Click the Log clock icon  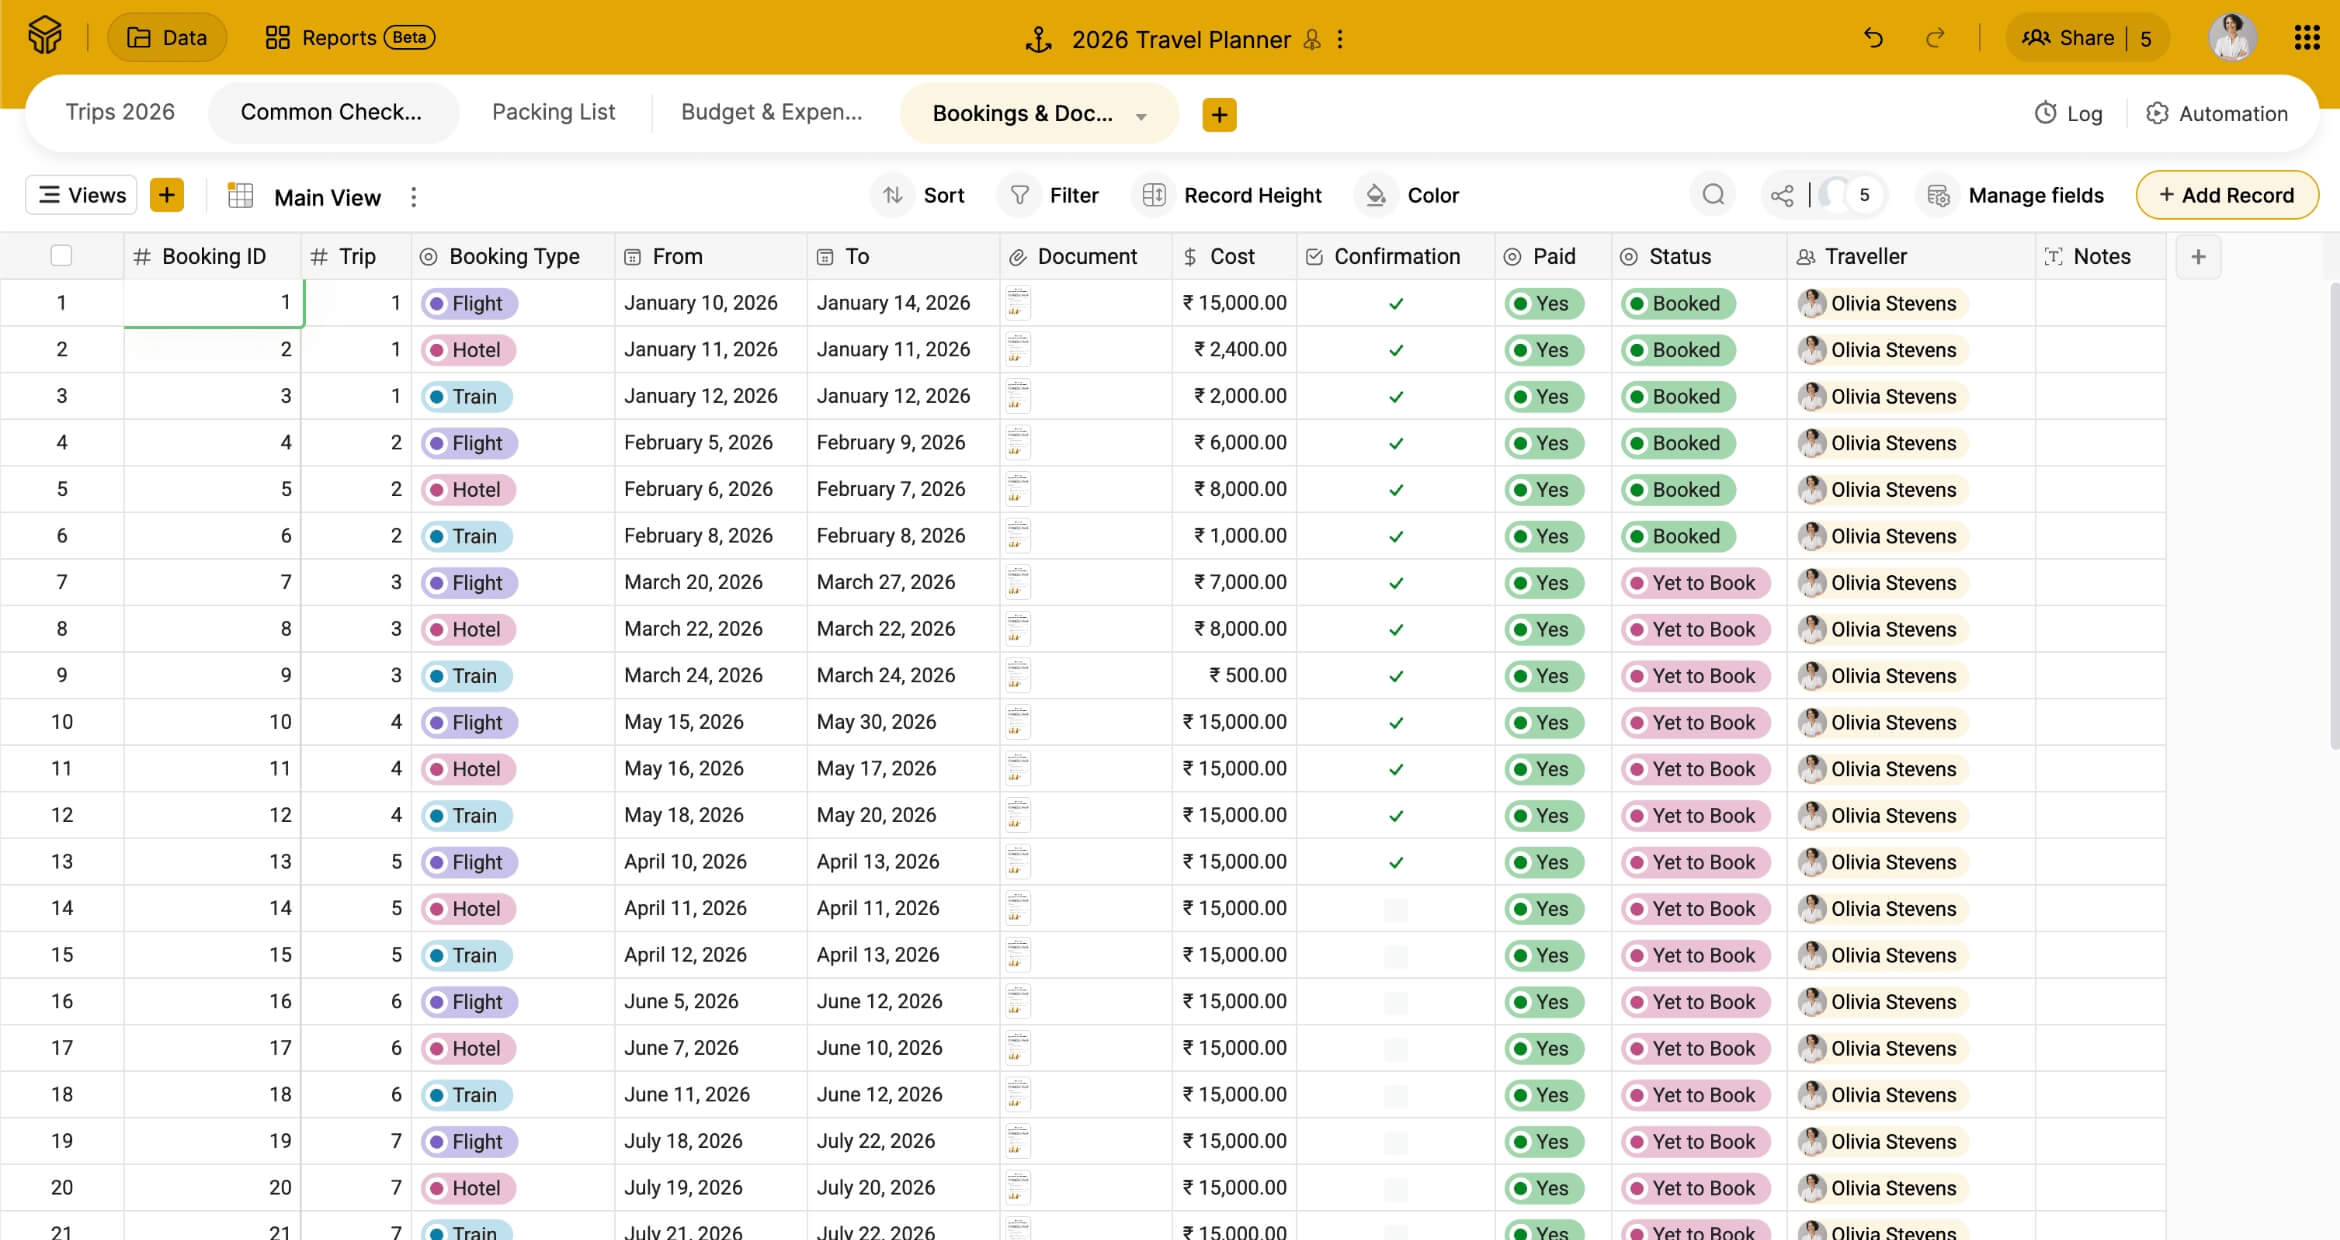(2045, 113)
